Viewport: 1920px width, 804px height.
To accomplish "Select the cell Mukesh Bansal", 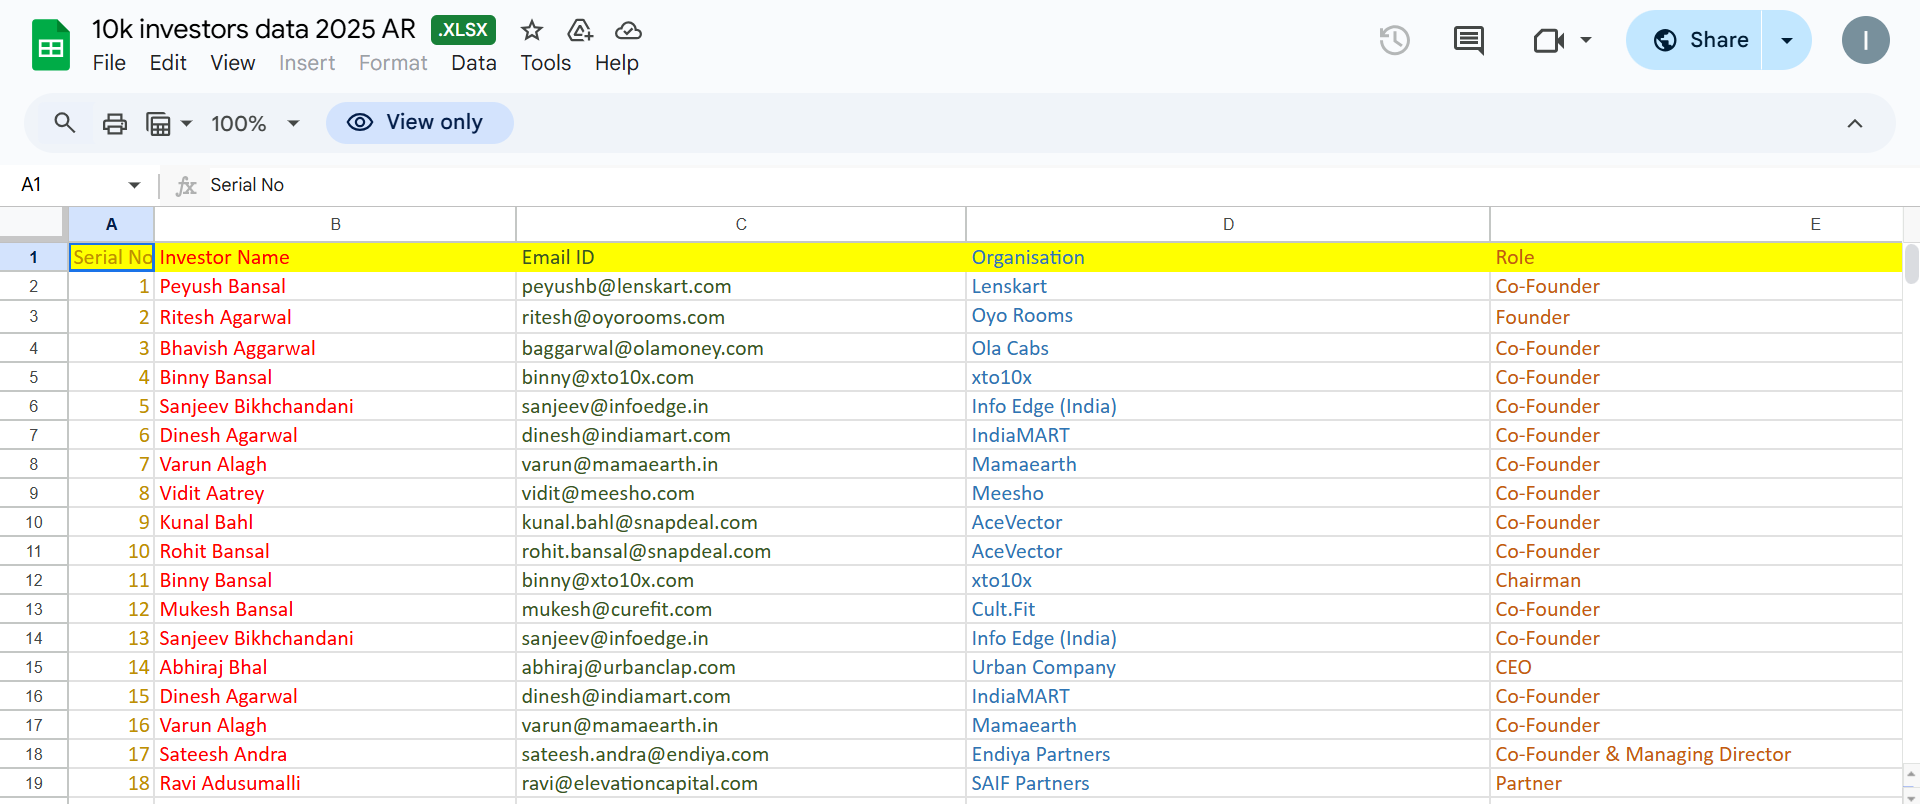I will 335,609.
